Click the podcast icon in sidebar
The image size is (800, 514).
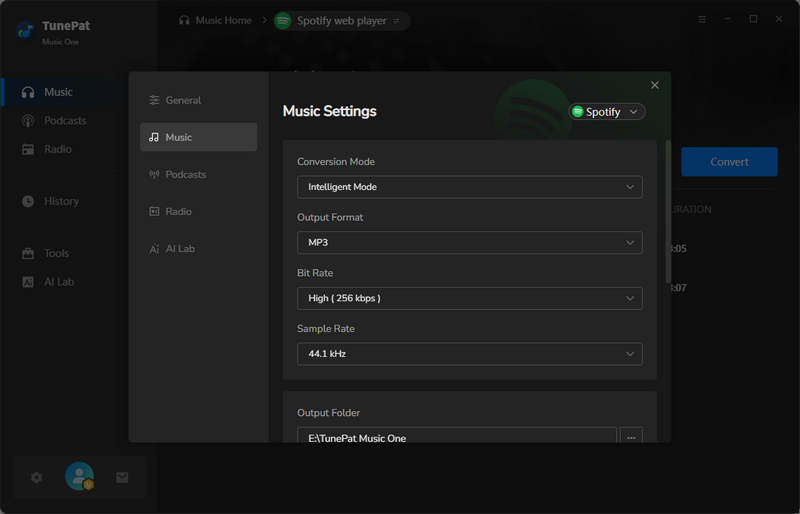click(28, 120)
